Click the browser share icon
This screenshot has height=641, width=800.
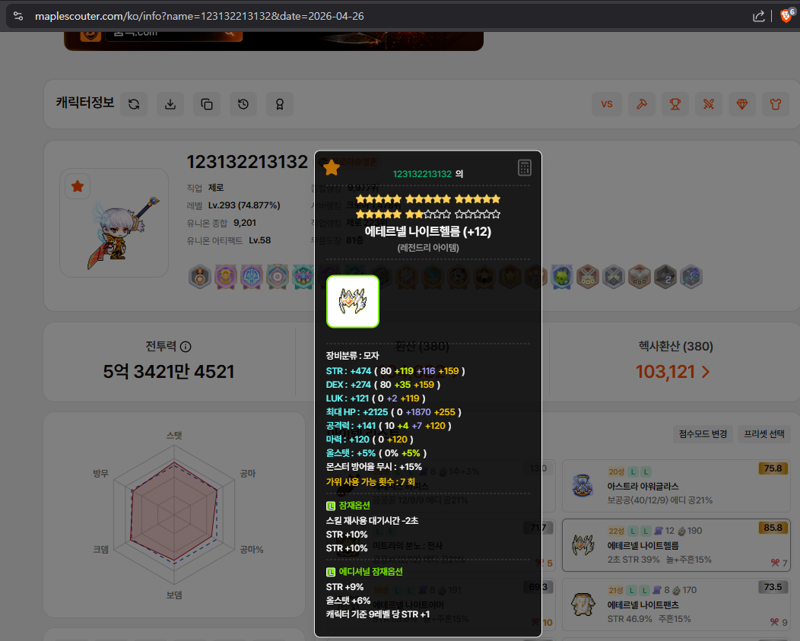tap(759, 16)
